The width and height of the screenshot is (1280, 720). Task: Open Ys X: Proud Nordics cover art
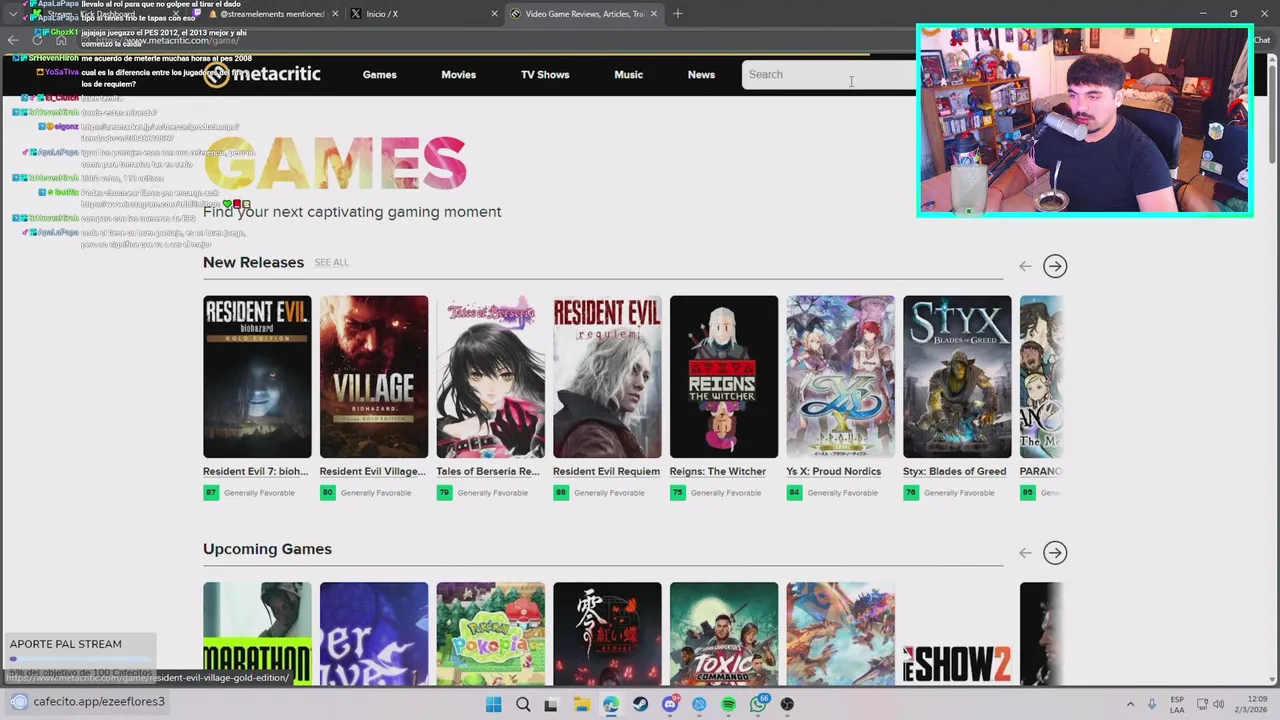pyautogui.click(x=841, y=377)
